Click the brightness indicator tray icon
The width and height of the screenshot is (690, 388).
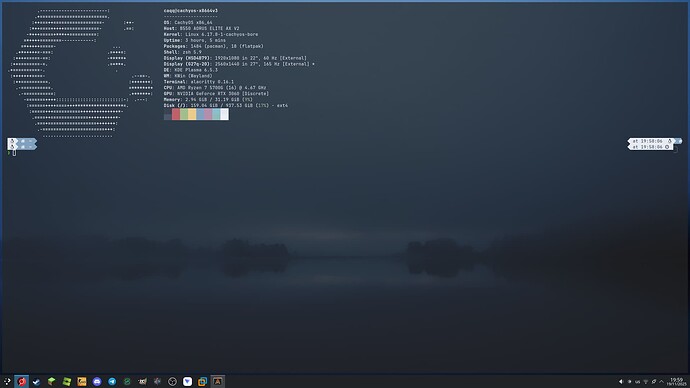629,382
